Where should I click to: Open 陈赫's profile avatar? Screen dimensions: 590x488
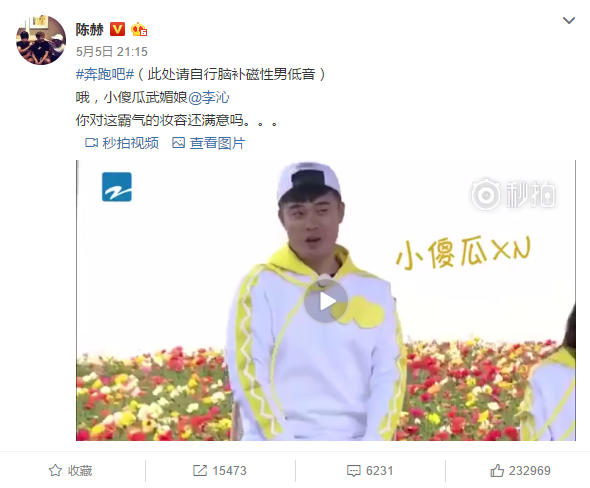click(41, 40)
